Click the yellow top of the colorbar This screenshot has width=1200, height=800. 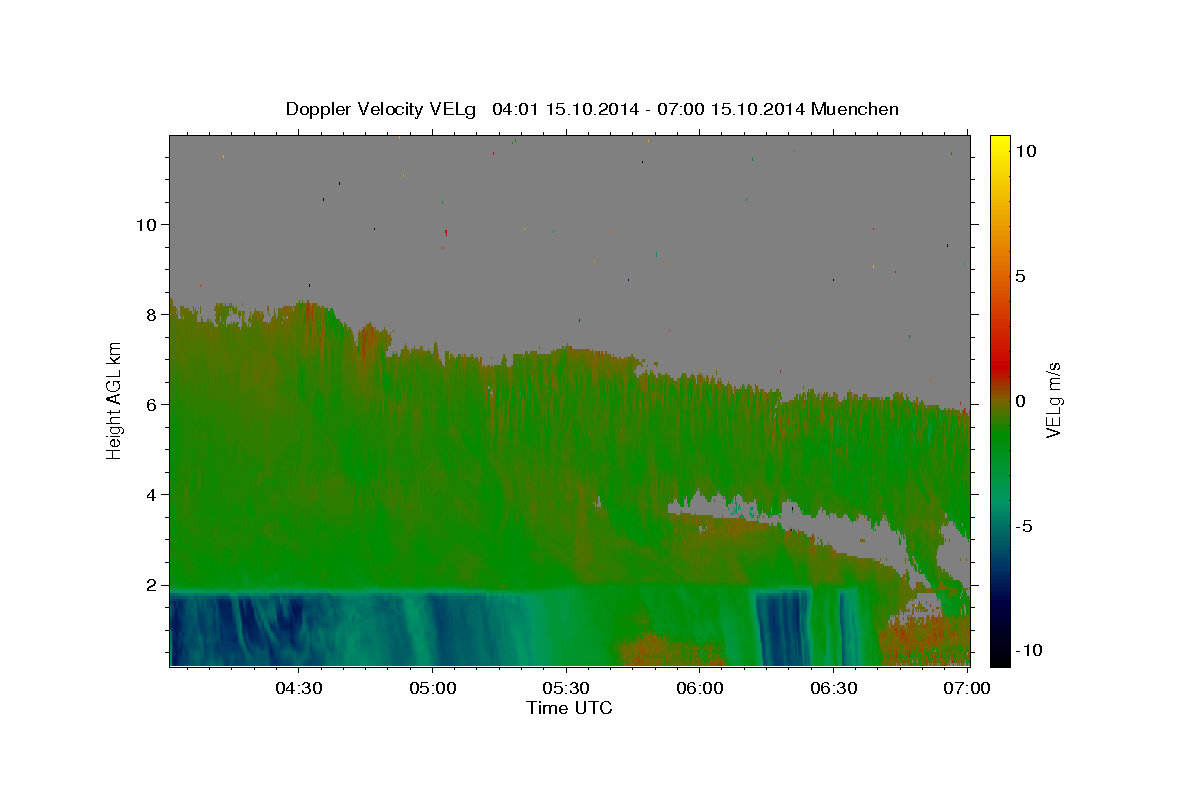[x=999, y=142]
